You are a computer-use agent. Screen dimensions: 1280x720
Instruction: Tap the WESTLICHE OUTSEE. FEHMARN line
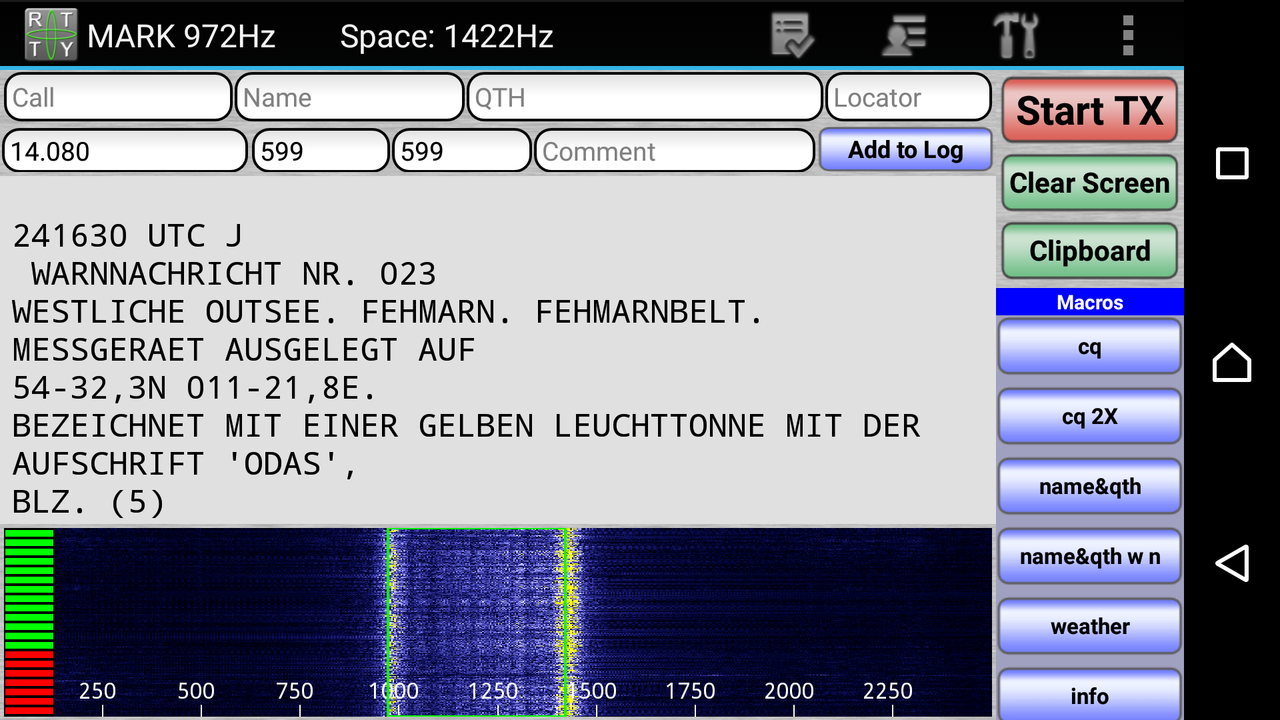(388, 312)
